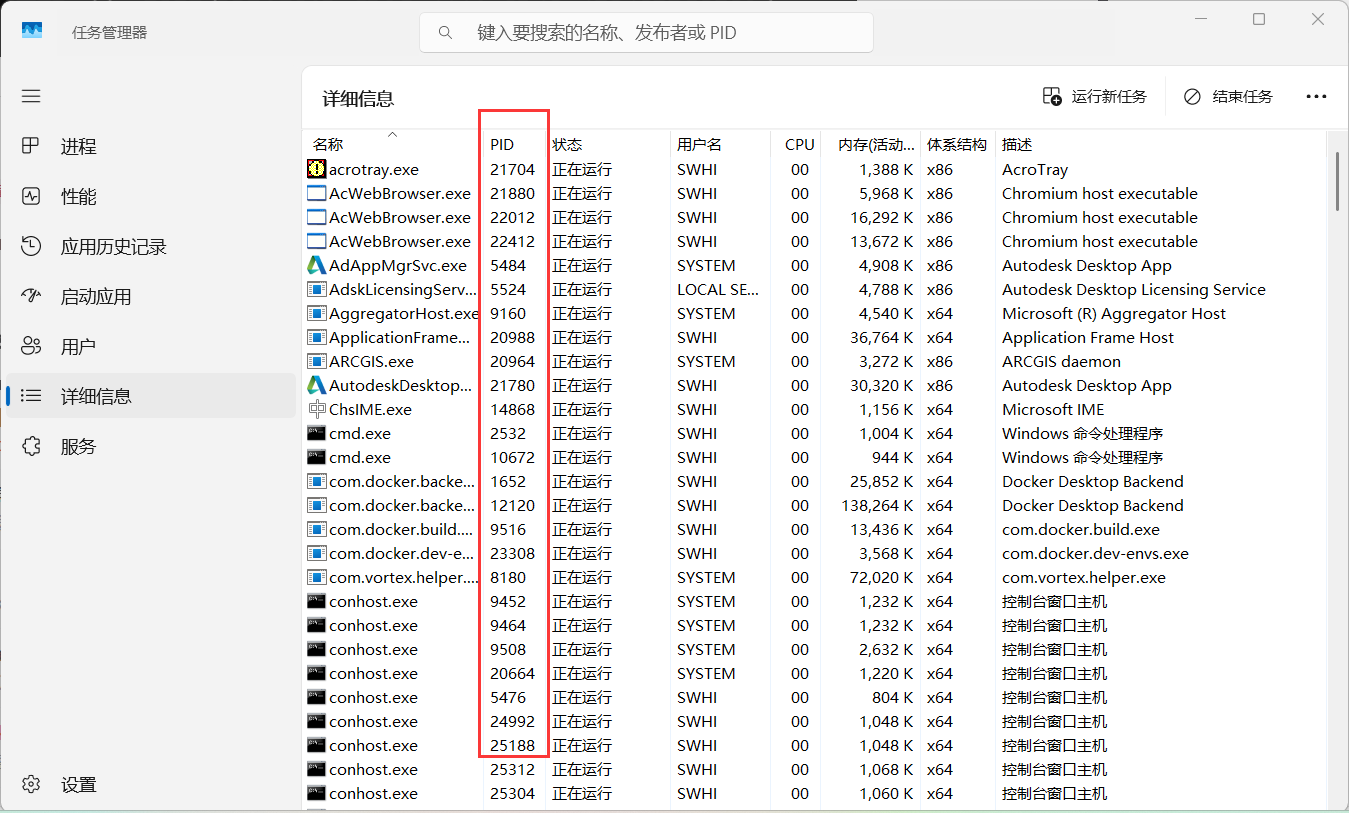
Task: Click the icon of conhost.exe with PID 9452
Action: (x=316, y=601)
